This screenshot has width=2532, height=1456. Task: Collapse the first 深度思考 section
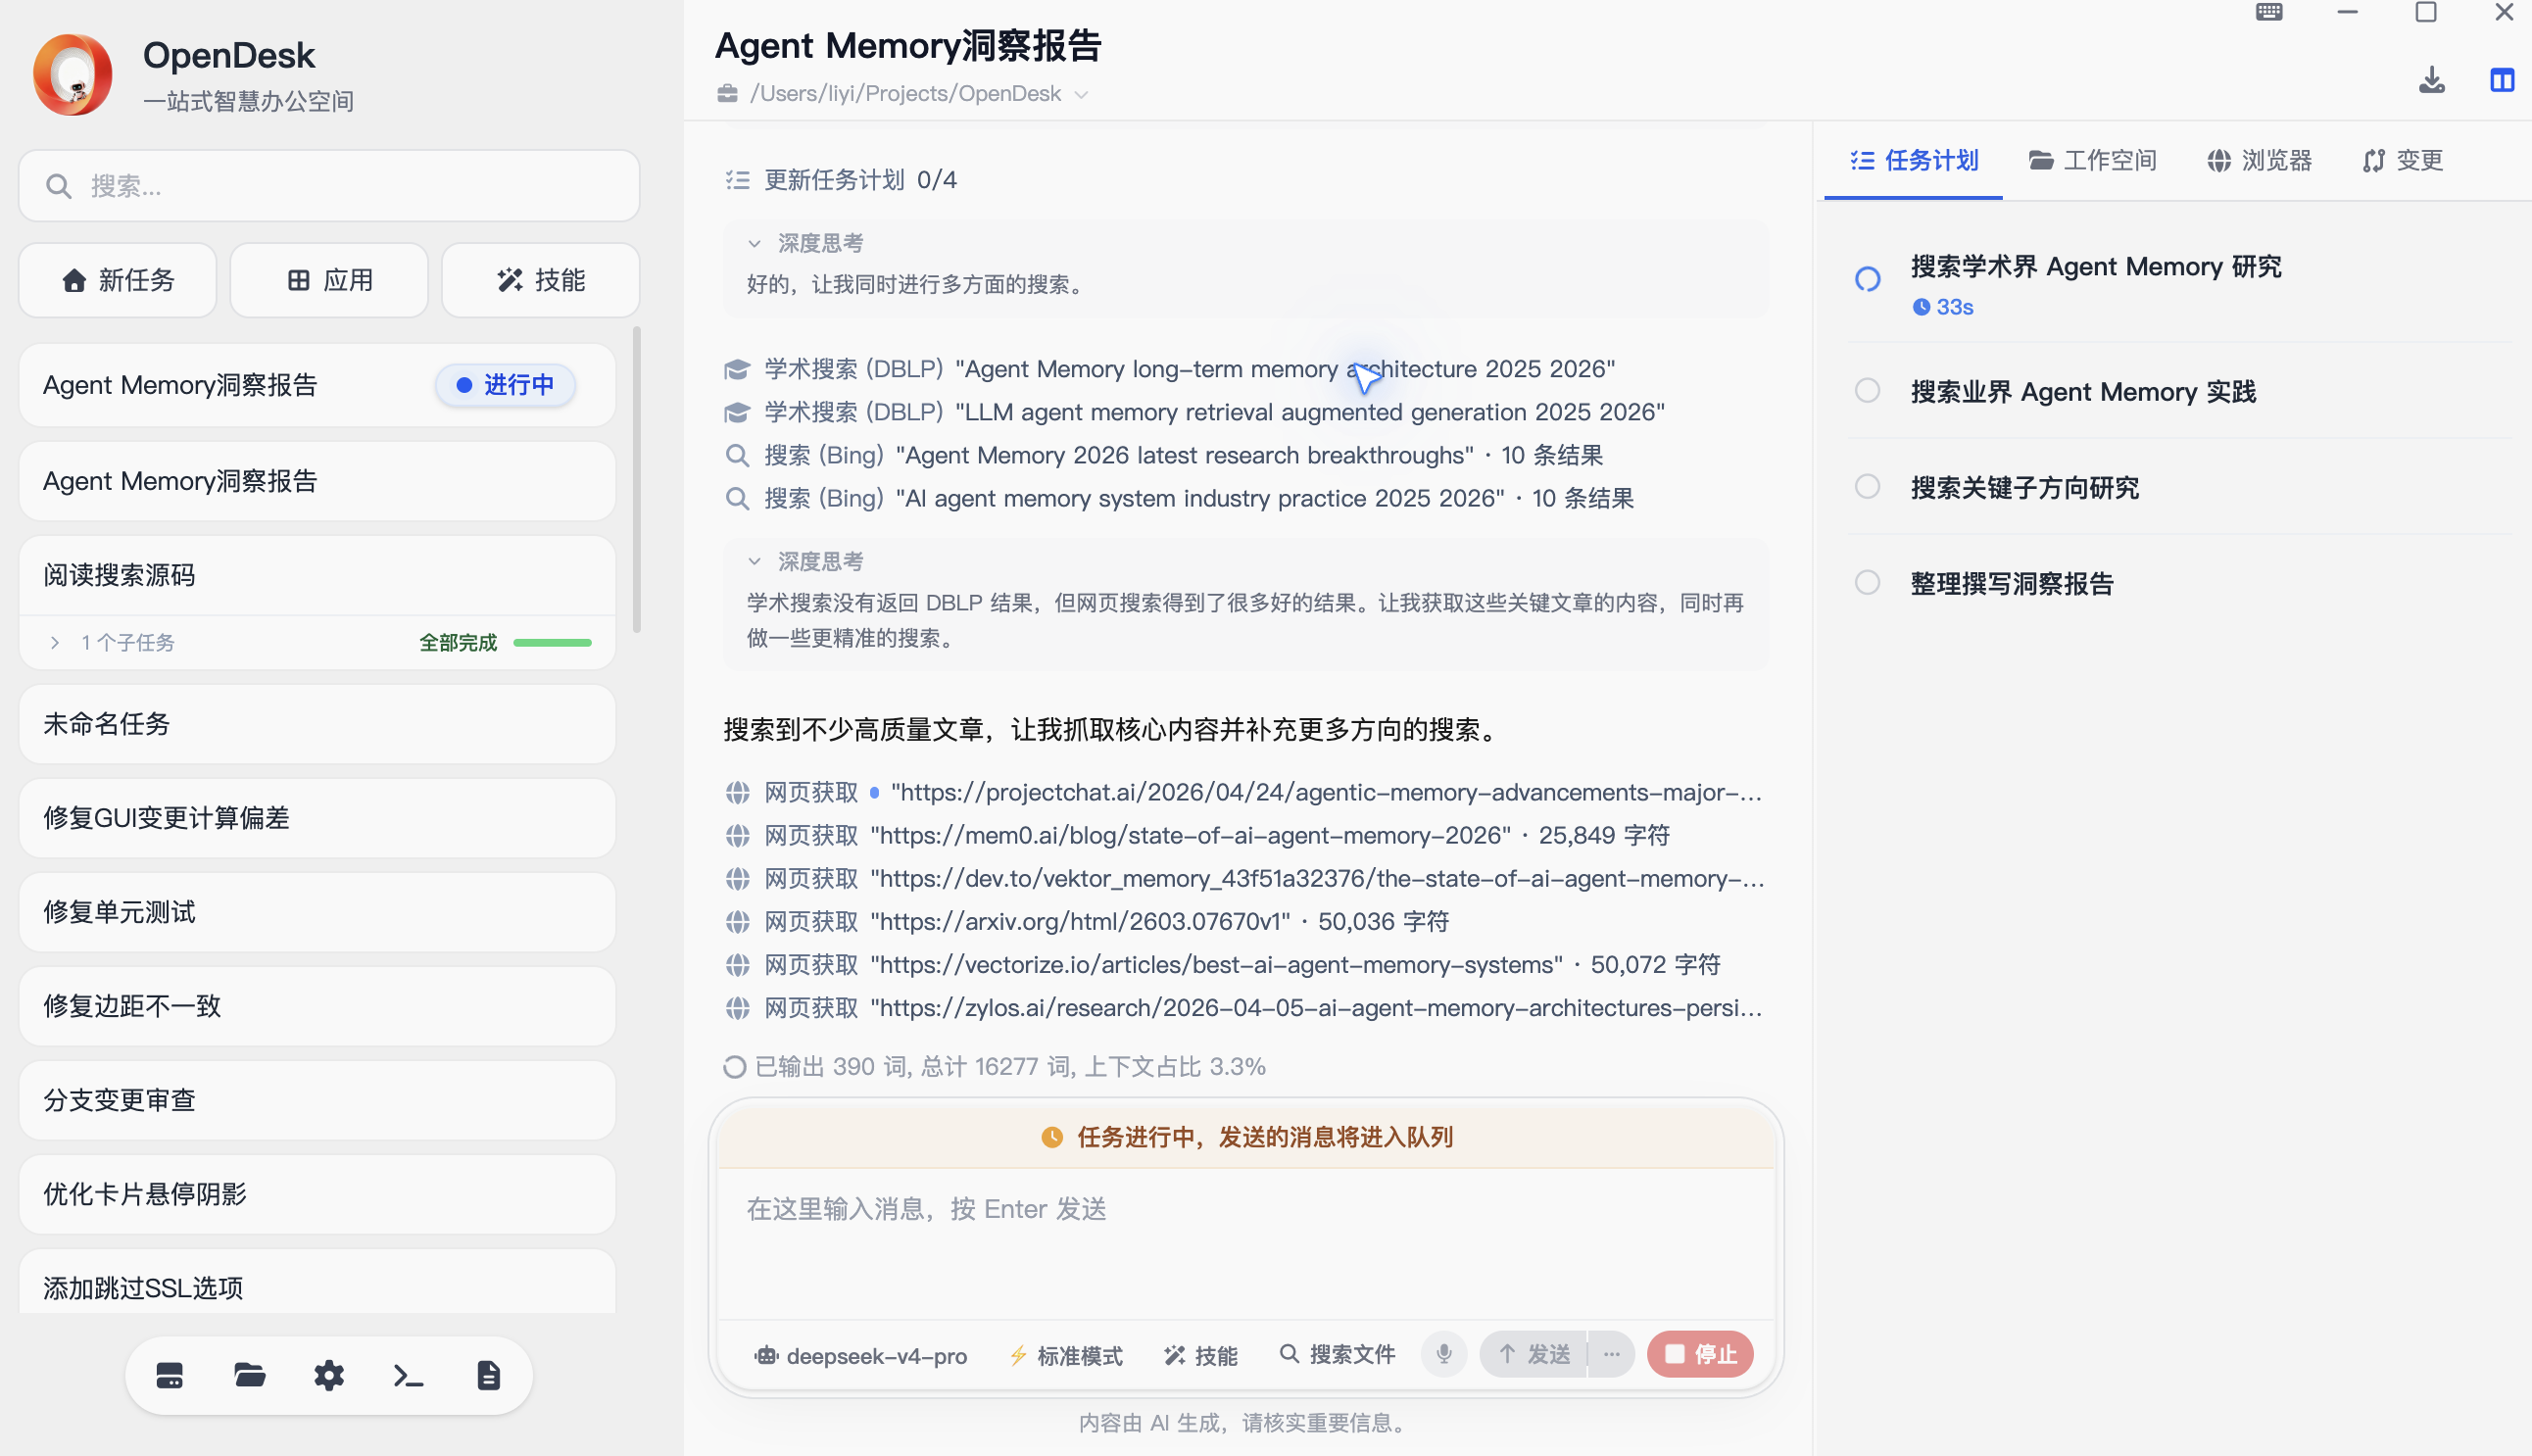point(755,243)
